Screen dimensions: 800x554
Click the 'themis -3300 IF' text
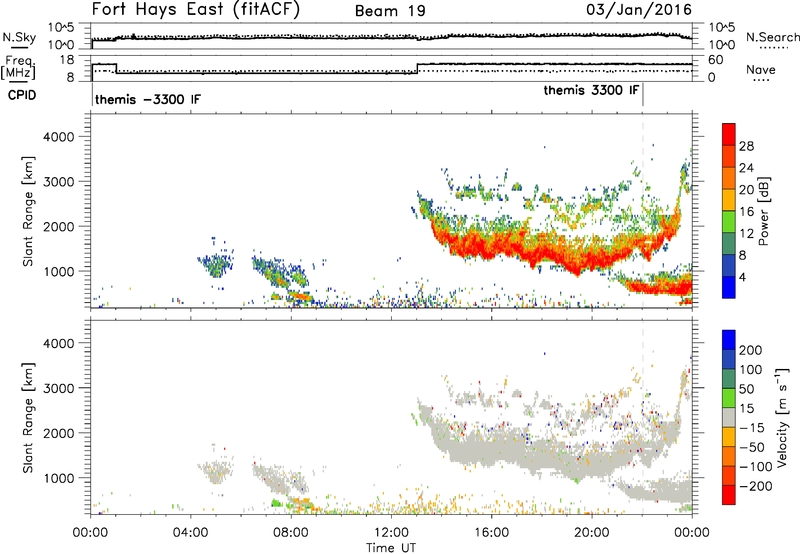coord(148,99)
